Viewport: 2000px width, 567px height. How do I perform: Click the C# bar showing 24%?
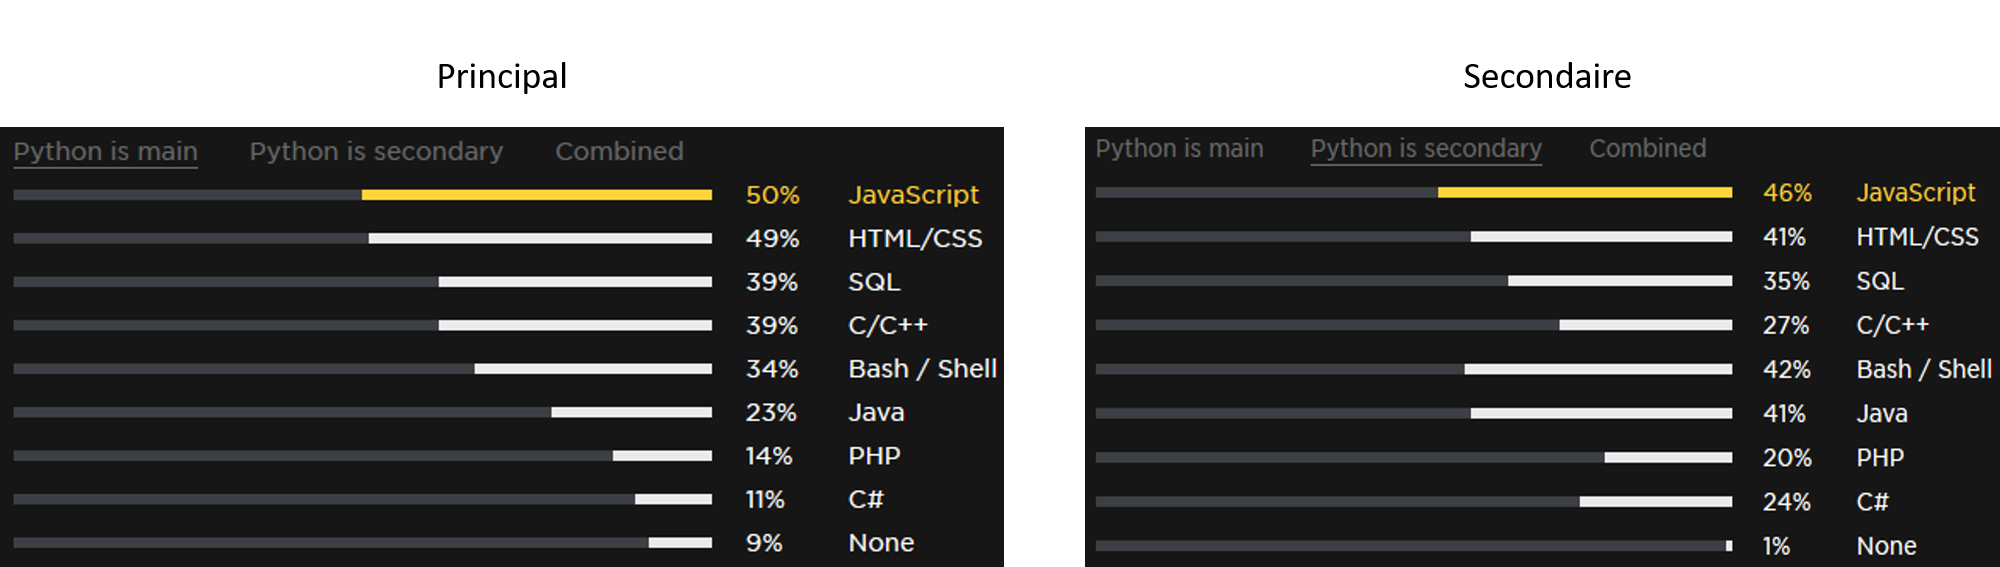click(x=1655, y=501)
